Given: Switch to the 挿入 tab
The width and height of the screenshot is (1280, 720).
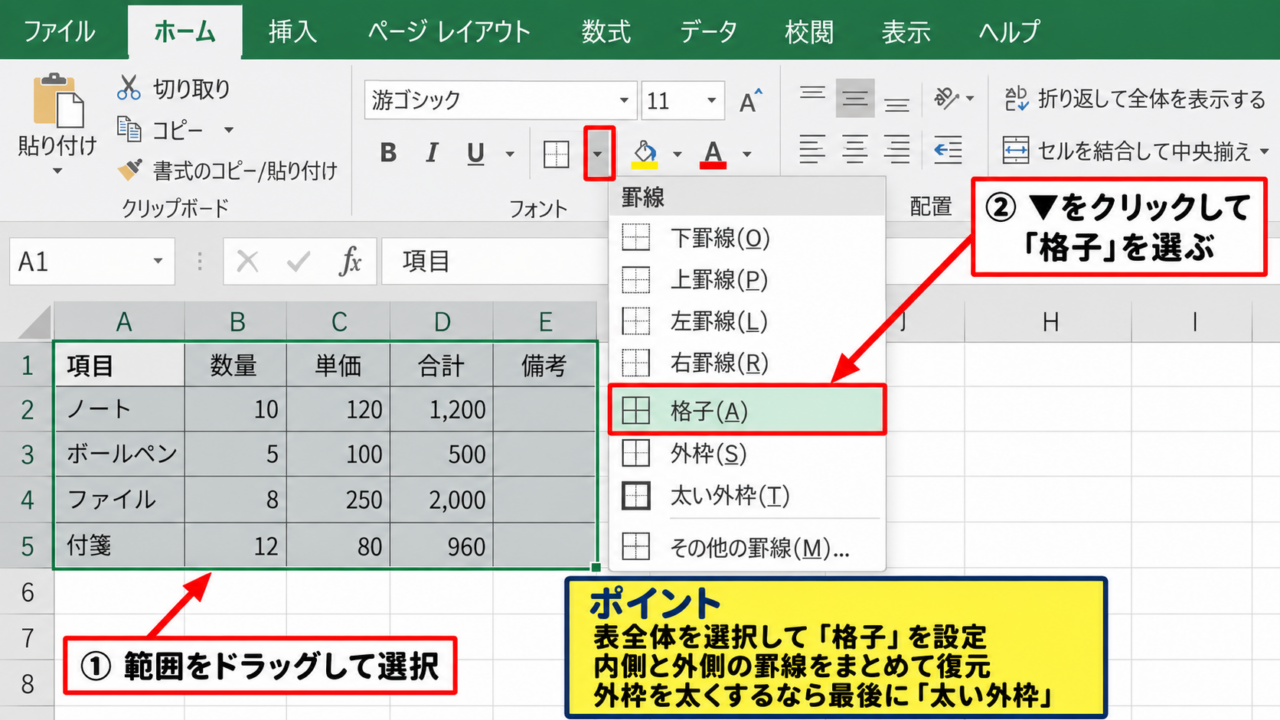Looking at the screenshot, I should point(292,31).
